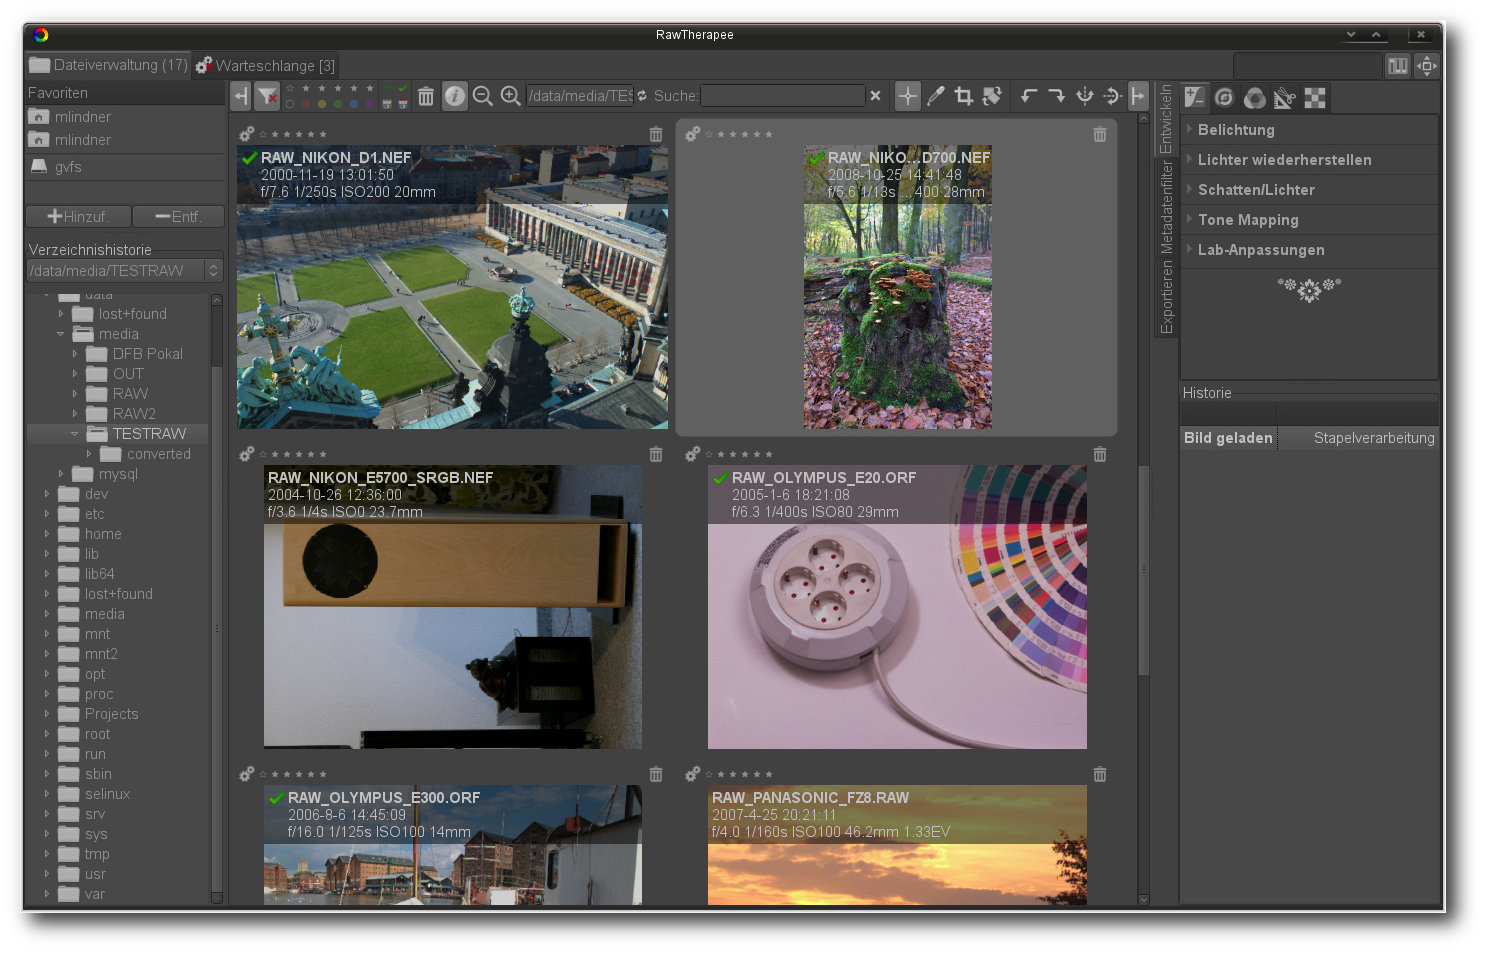
Task: Click inside the Suche search field
Action: pos(783,96)
